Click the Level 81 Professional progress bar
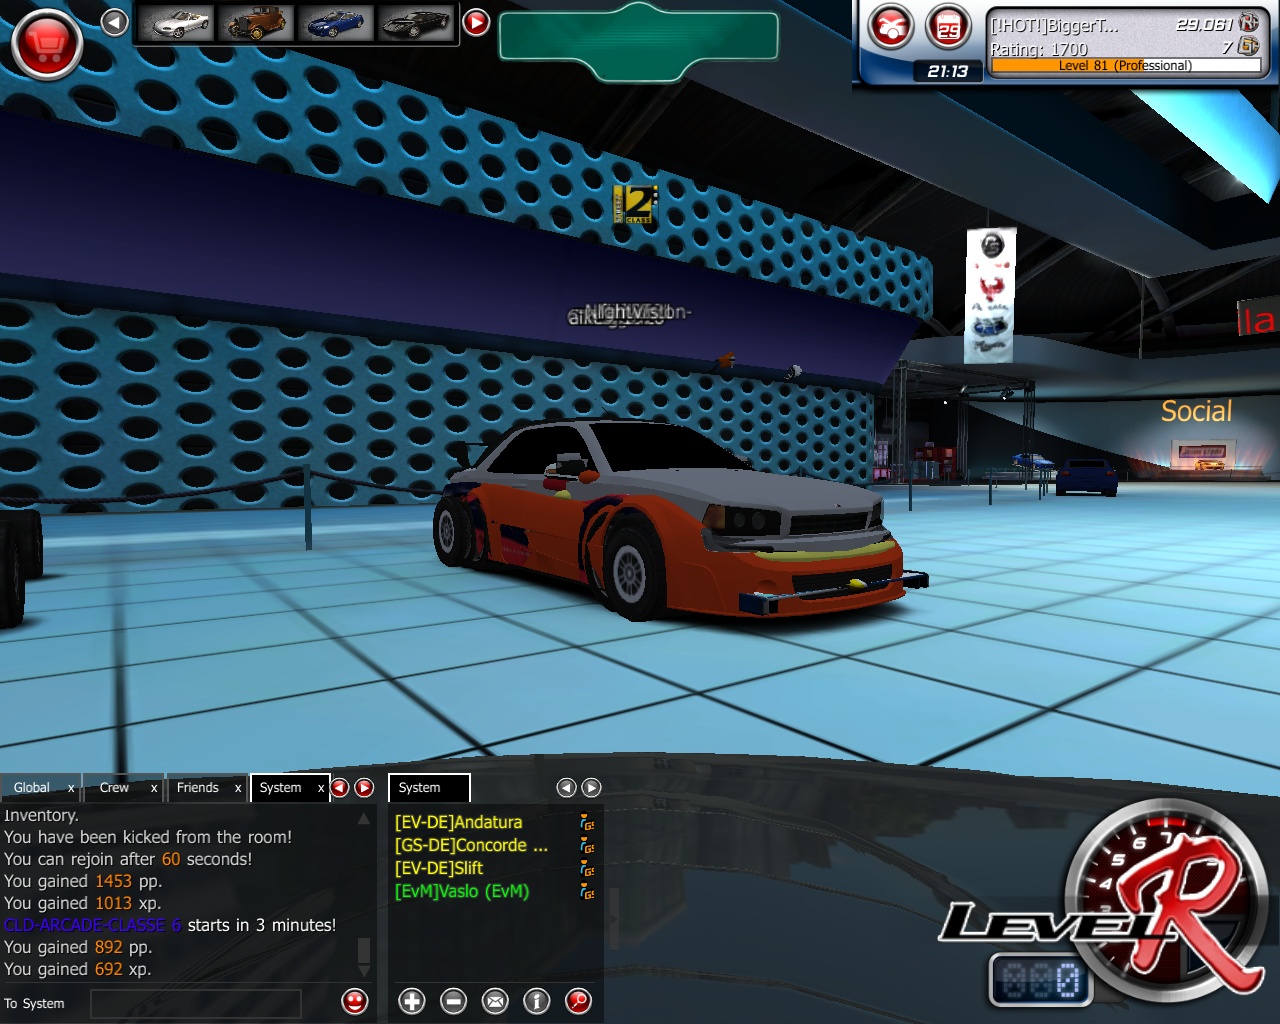The image size is (1280, 1024). 1126,66
